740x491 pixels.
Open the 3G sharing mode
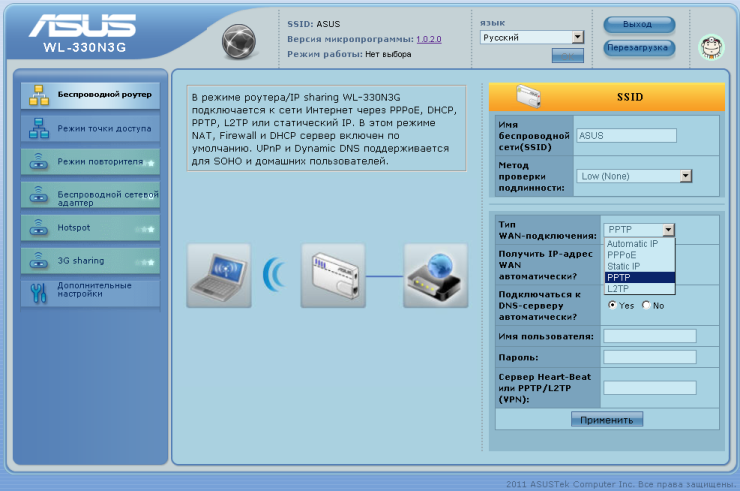(x=91, y=261)
